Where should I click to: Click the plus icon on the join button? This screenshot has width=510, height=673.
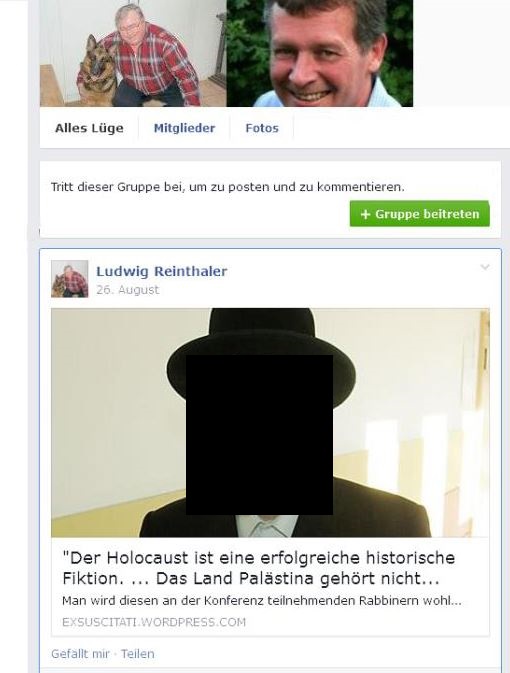(x=365, y=214)
